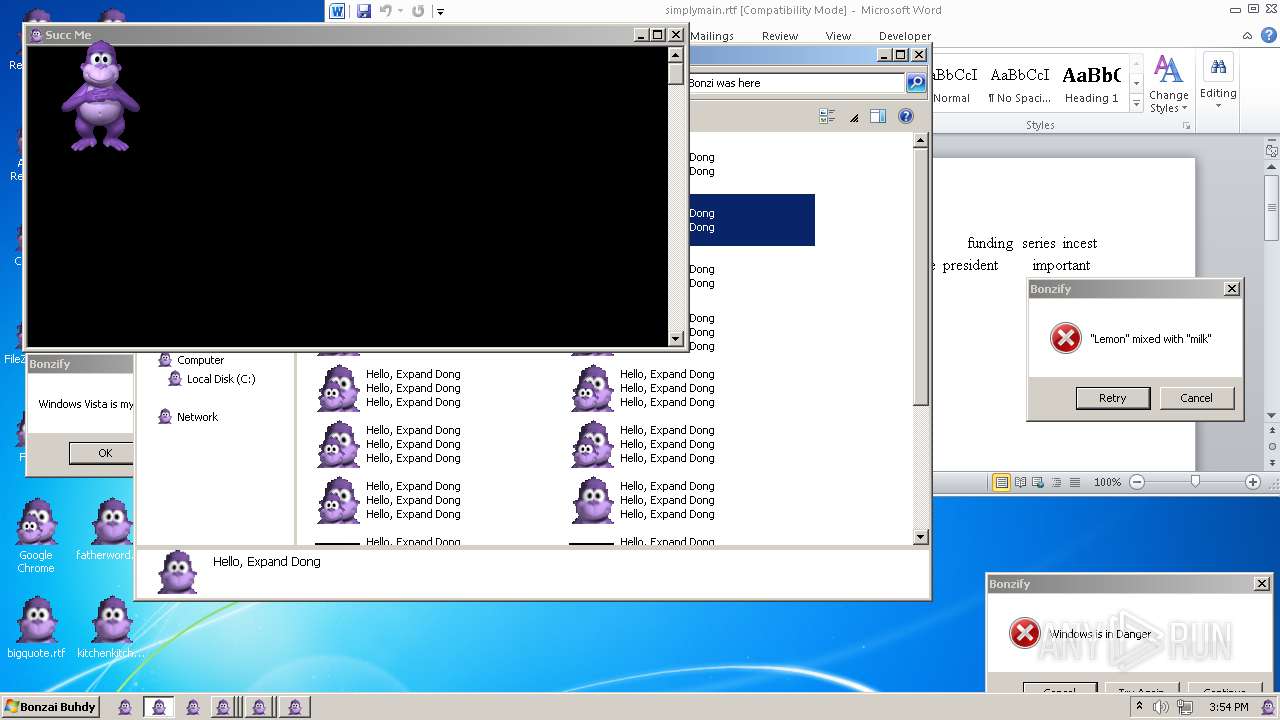Click the Word application icon in title bar
This screenshot has width=1280, height=720.
(337, 11)
